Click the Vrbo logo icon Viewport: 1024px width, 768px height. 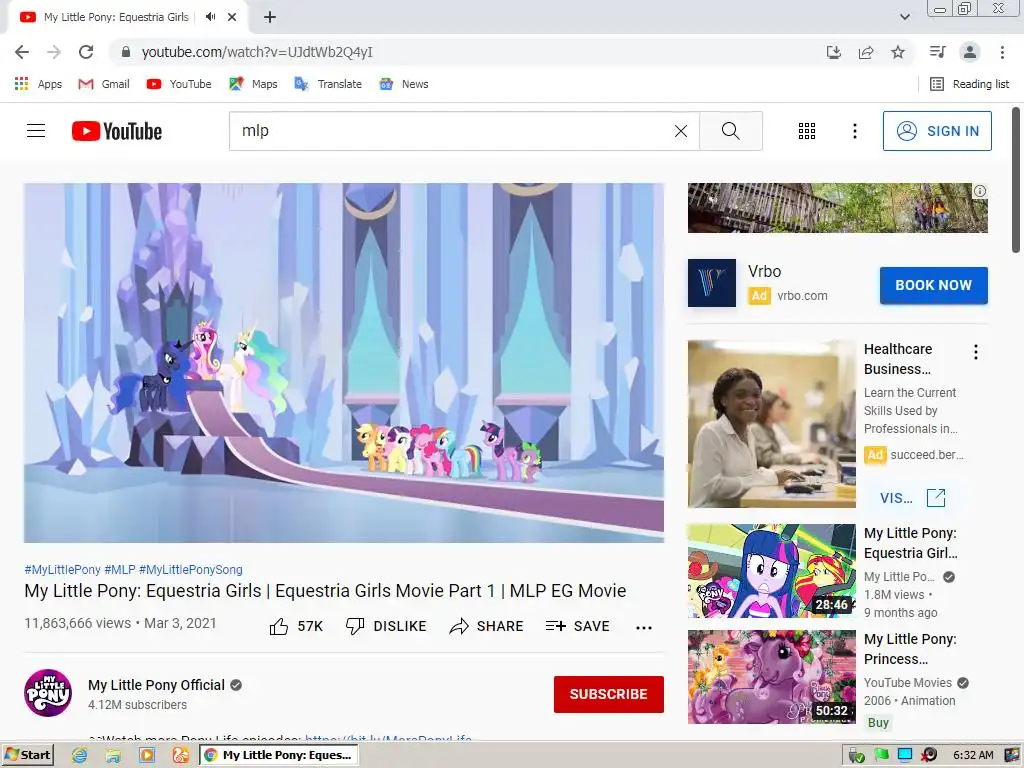(712, 283)
